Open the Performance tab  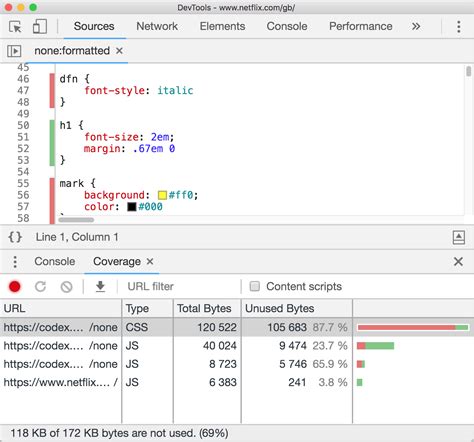pos(361,26)
